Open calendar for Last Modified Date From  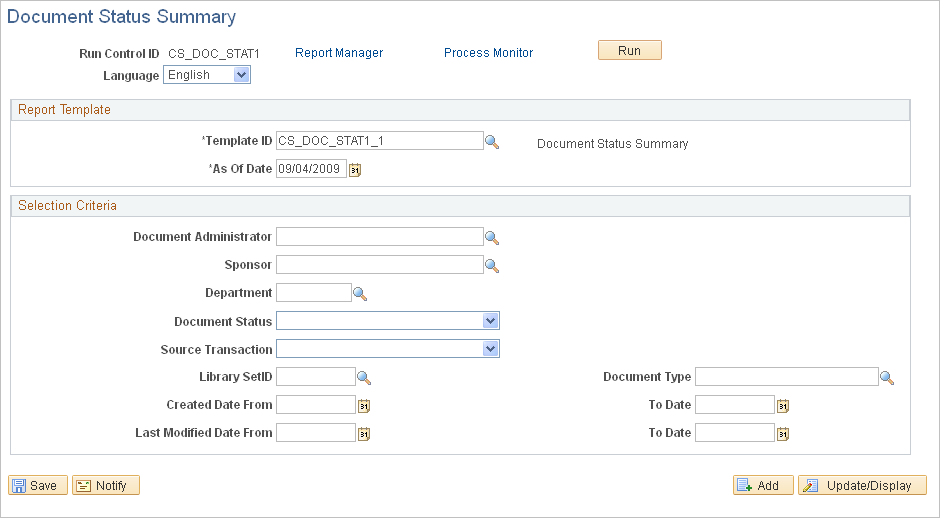[x=364, y=434]
